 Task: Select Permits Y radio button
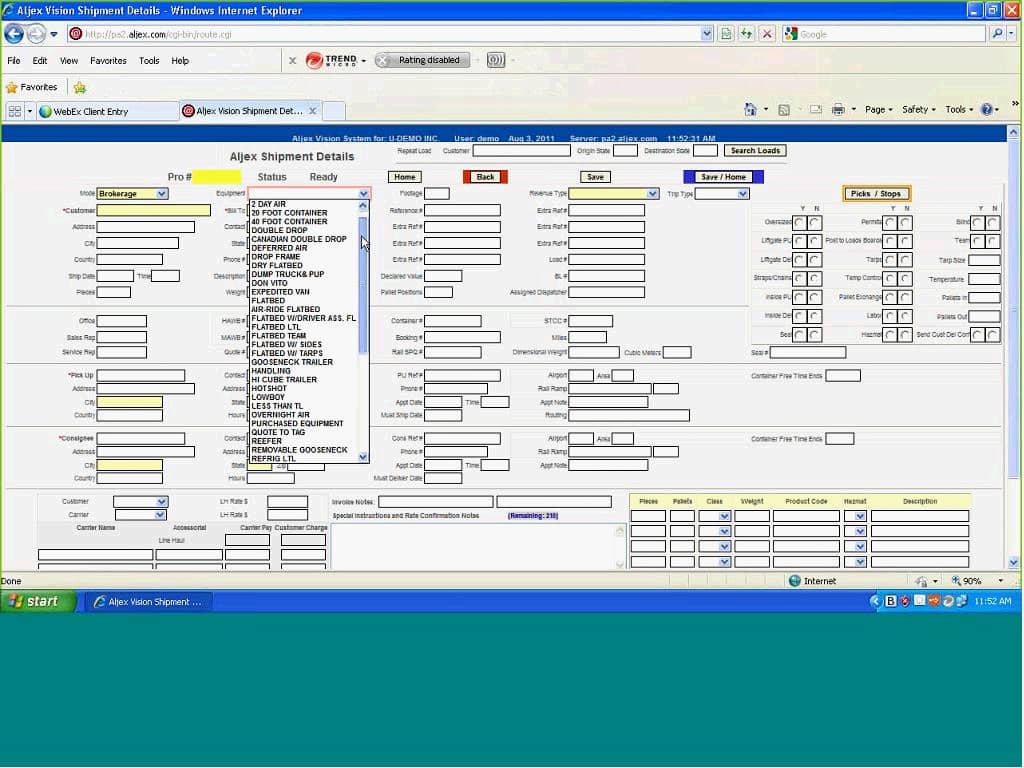tap(889, 223)
